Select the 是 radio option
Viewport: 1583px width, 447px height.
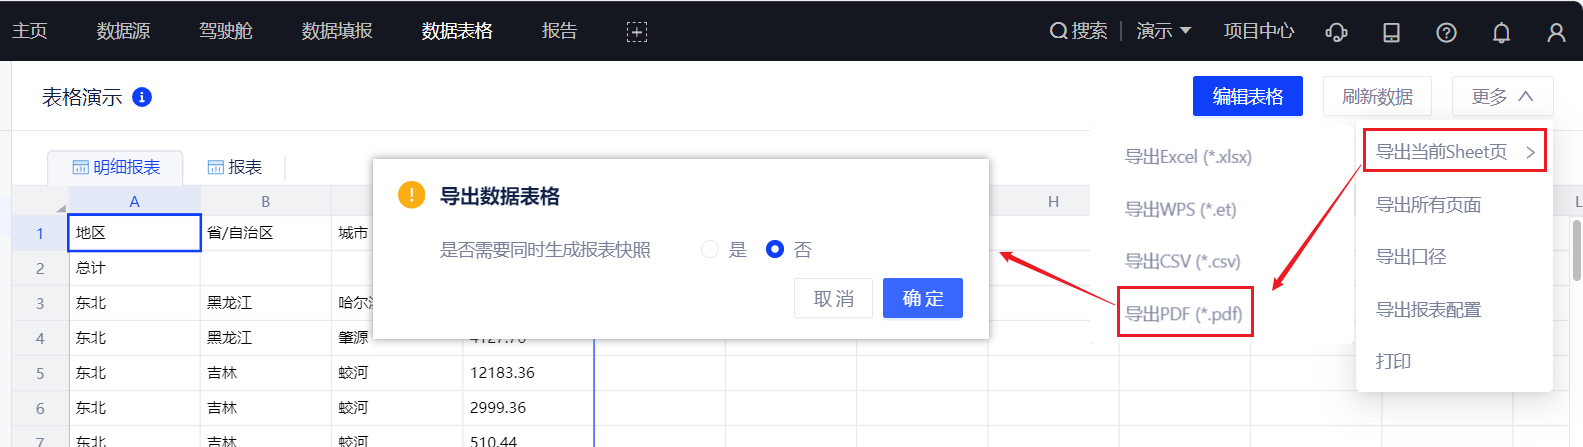point(710,249)
